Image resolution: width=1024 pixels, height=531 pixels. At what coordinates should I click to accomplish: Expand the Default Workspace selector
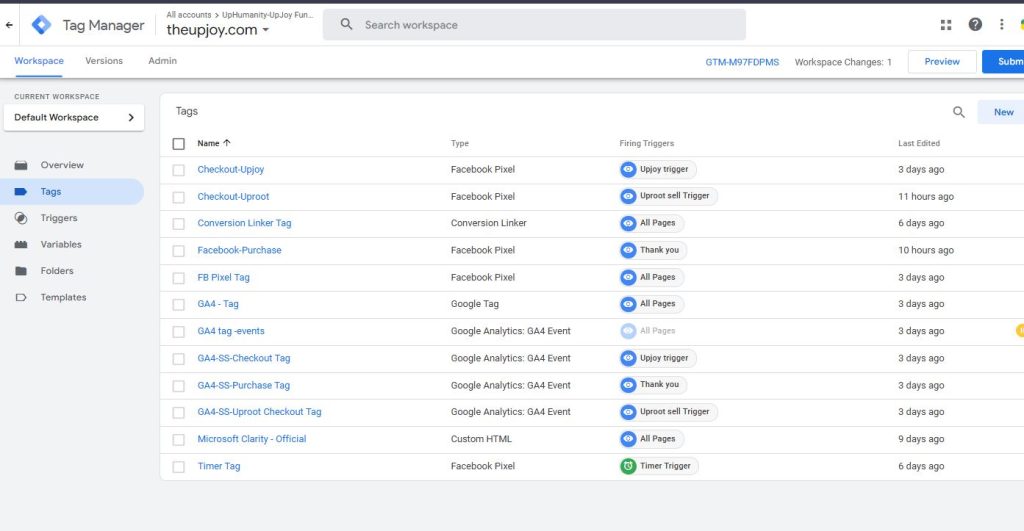(74, 118)
